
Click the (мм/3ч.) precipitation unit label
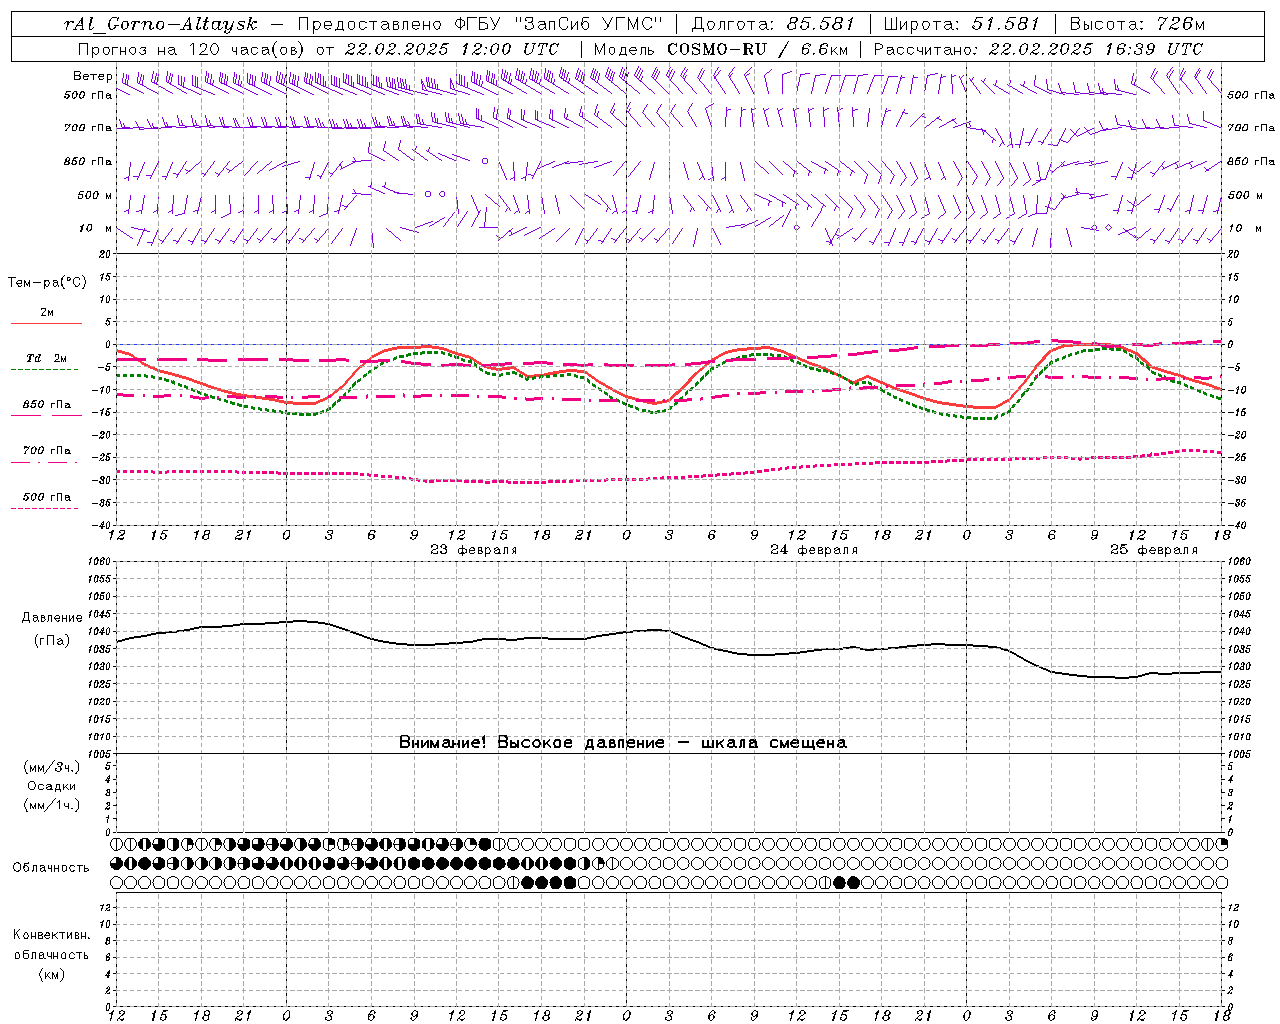pos(52,767)
